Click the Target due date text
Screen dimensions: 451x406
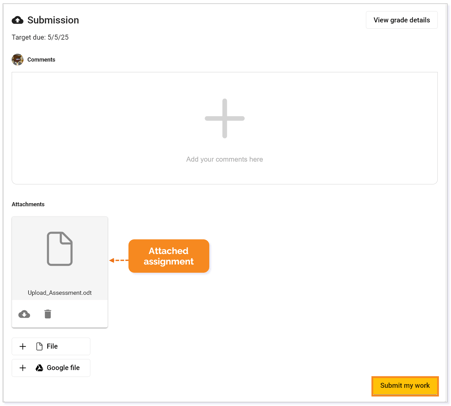click(40, 37)
